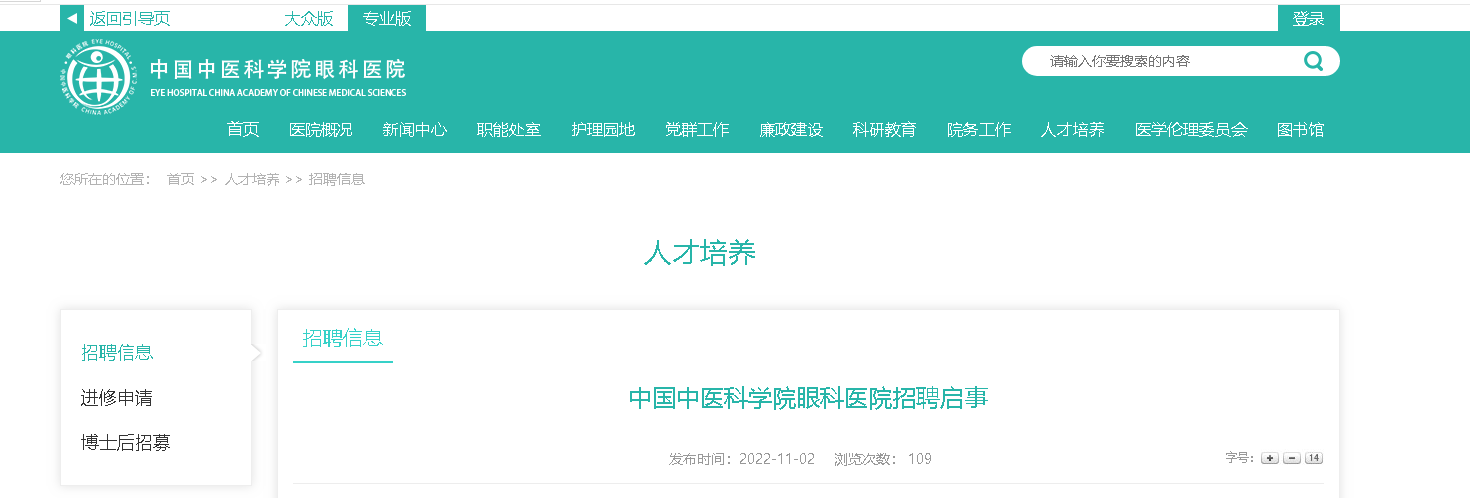Screen dimensions: 1470x498
Task: Open 医学伦理委员会 menu item
Action: pyautogui.click(x=1191, y=130)
